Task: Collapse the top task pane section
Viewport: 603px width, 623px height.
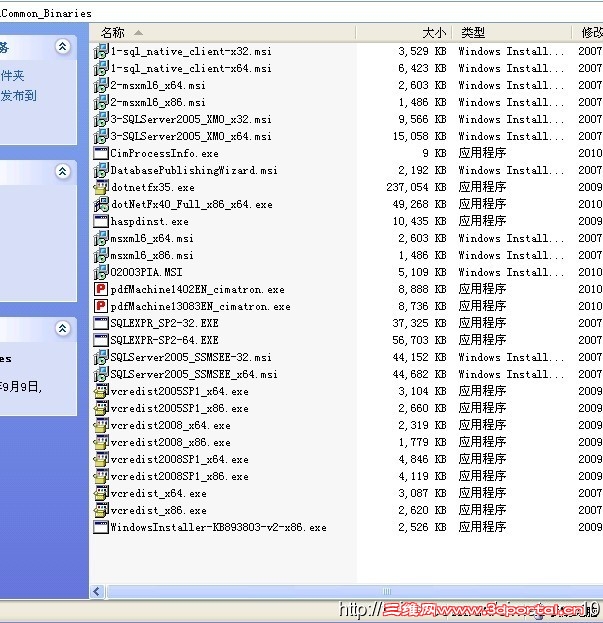Action: click(x=63, y=47)
